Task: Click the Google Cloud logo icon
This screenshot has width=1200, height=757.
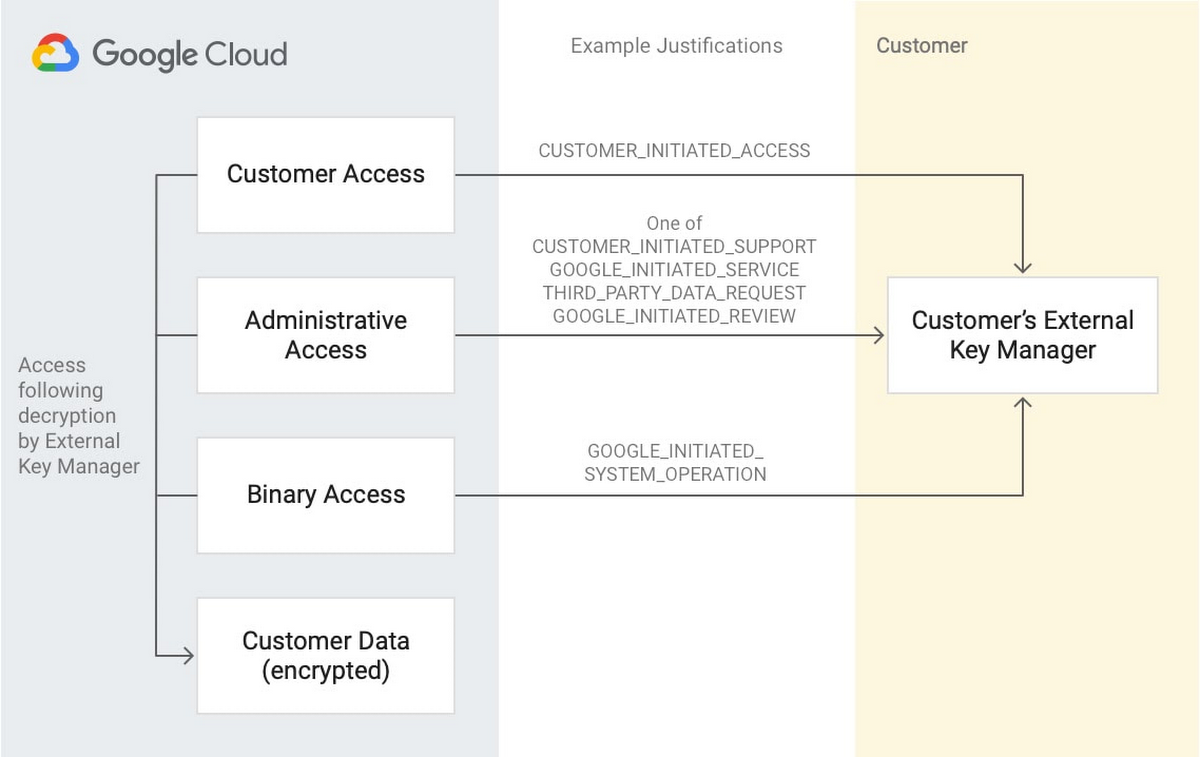Action: [x=56, y=53]
